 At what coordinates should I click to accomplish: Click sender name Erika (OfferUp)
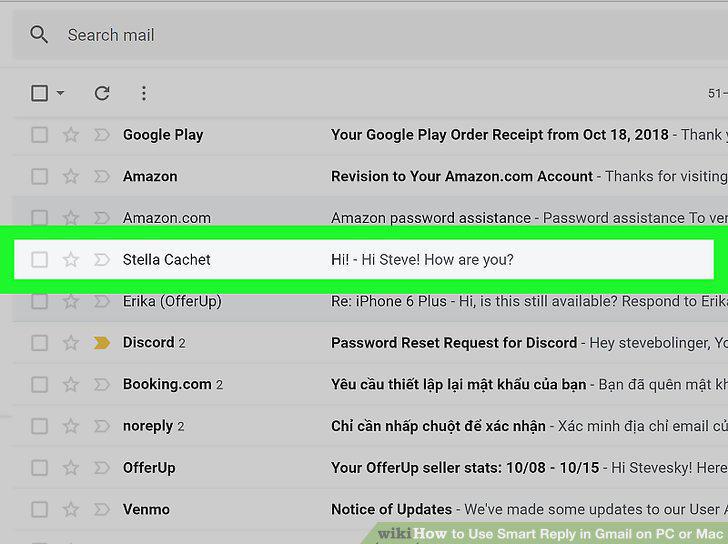click(172, 301)
